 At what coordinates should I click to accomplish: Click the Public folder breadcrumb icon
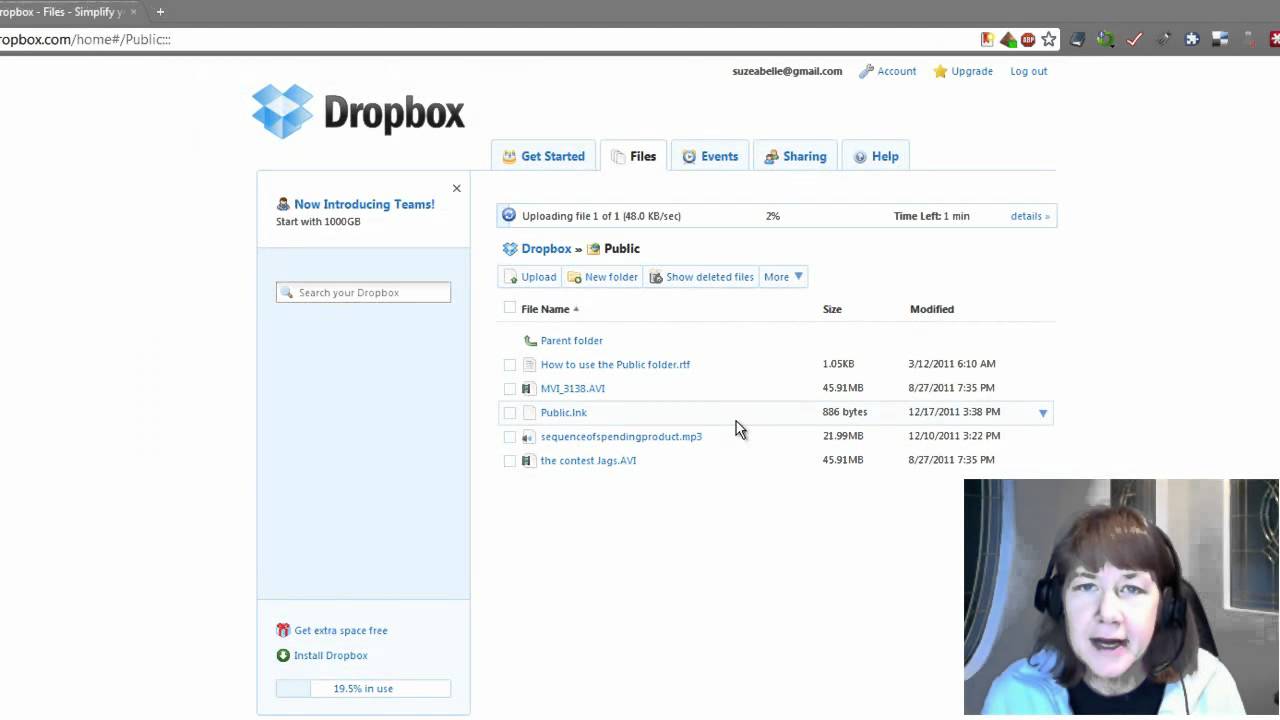[594, 249]
